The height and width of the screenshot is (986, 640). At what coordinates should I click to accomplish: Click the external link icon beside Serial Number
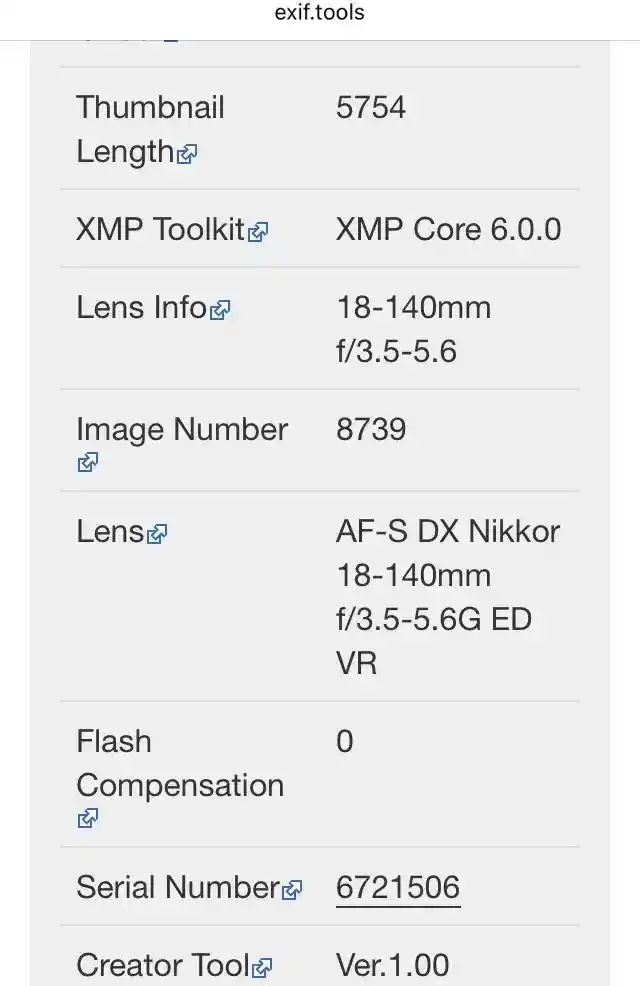click(292, 890)
